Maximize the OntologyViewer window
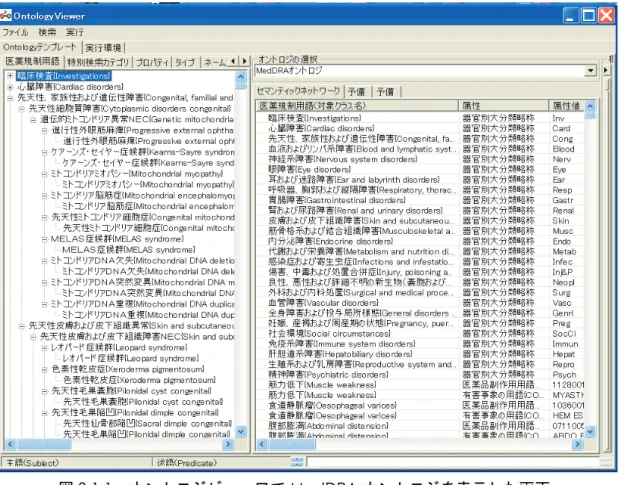 click(x=589, y=16)
